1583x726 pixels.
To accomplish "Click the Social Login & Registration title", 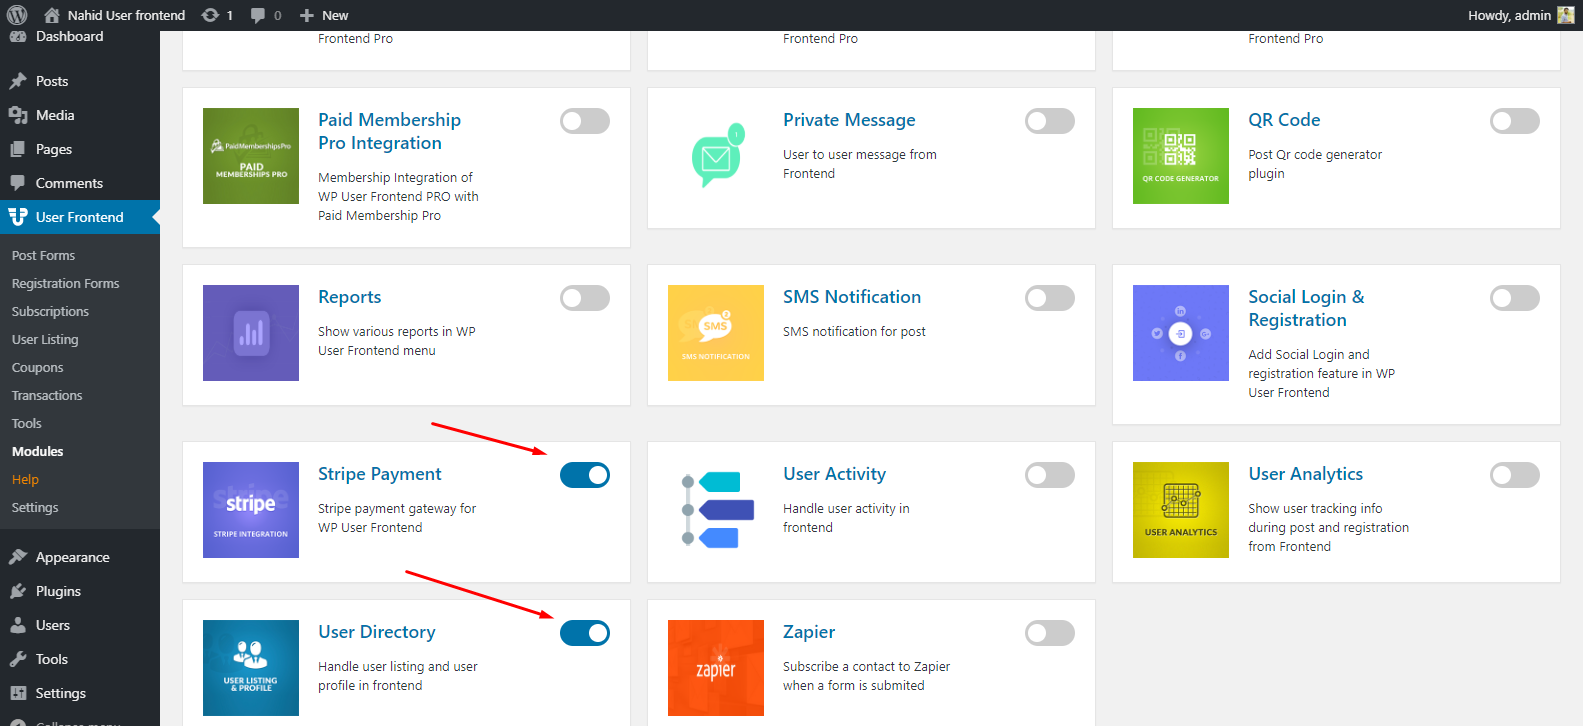I will (1306, 308).
